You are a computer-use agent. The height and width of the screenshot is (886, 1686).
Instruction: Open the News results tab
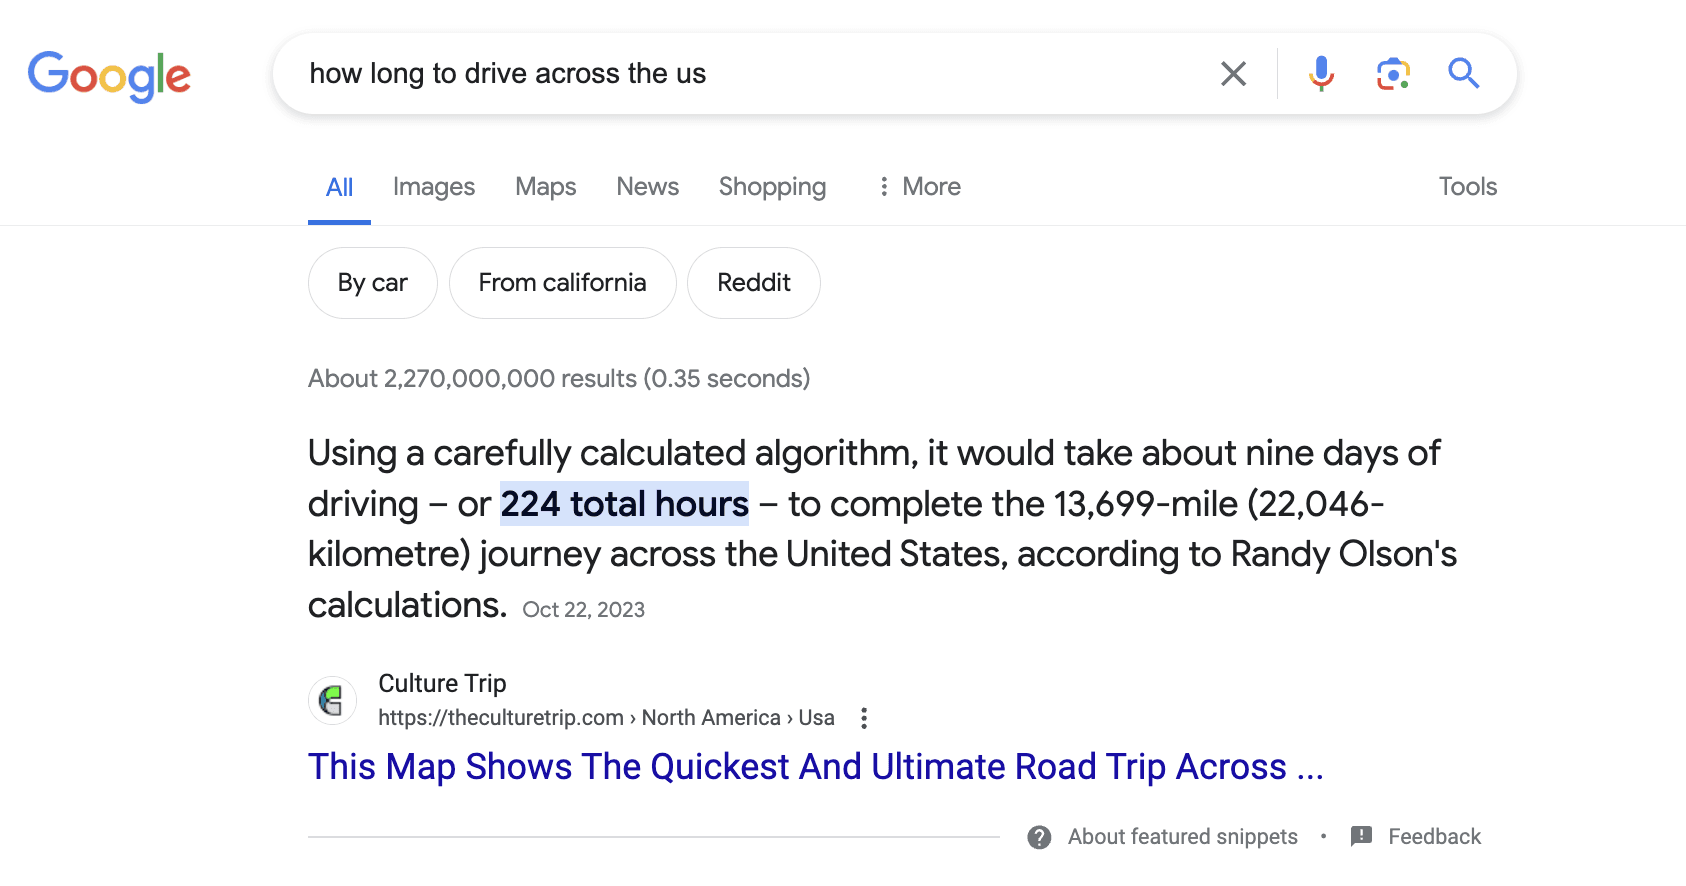[647, 187]
